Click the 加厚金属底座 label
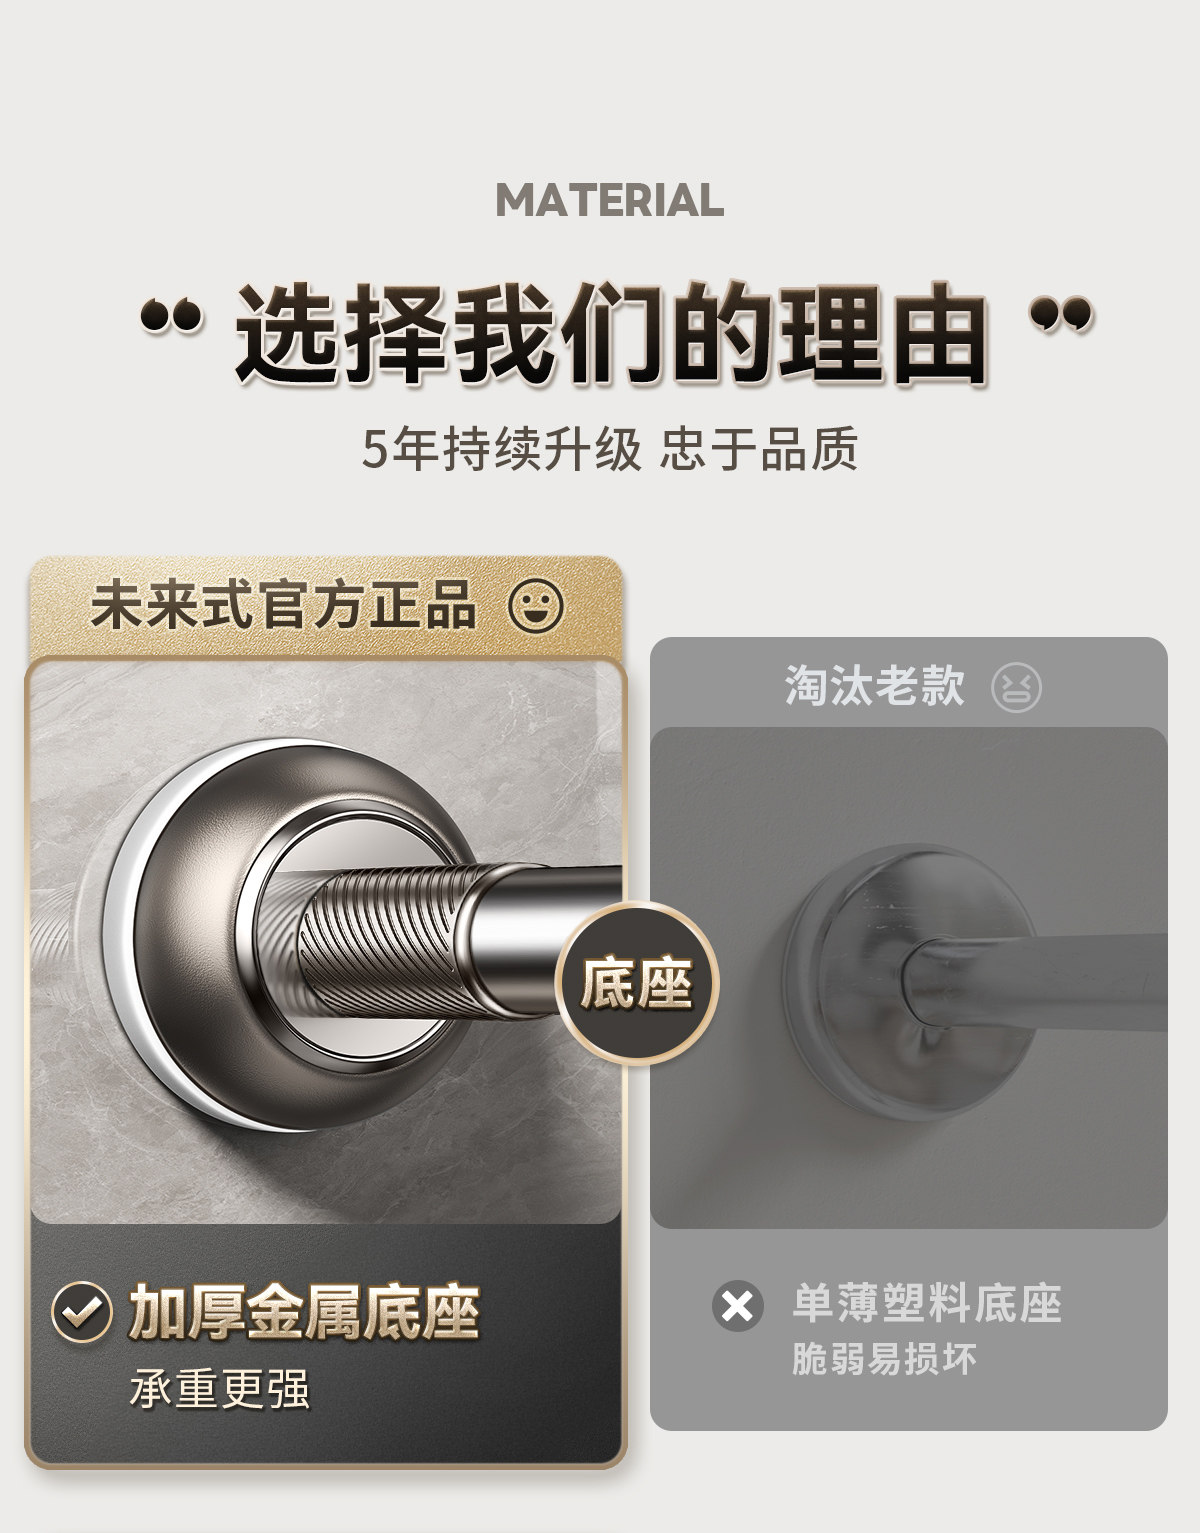The image size is (1200, 1533). tap(304, 1311)
